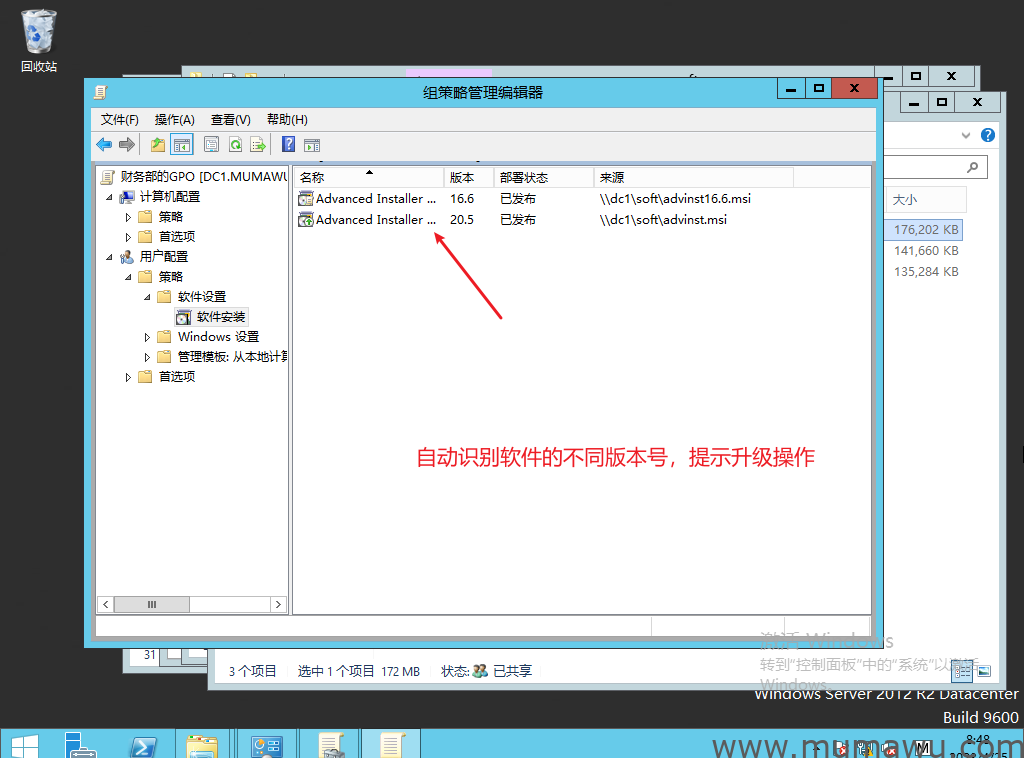Click the Export list toolbar icon
This screenshot has height=758, width=1024.
pyautogui.click(x=258, y=145)
